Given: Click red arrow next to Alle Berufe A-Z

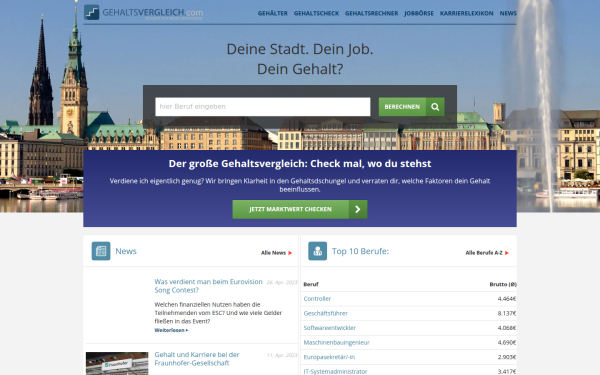Looking at the screenshot, I should (507, 253).
